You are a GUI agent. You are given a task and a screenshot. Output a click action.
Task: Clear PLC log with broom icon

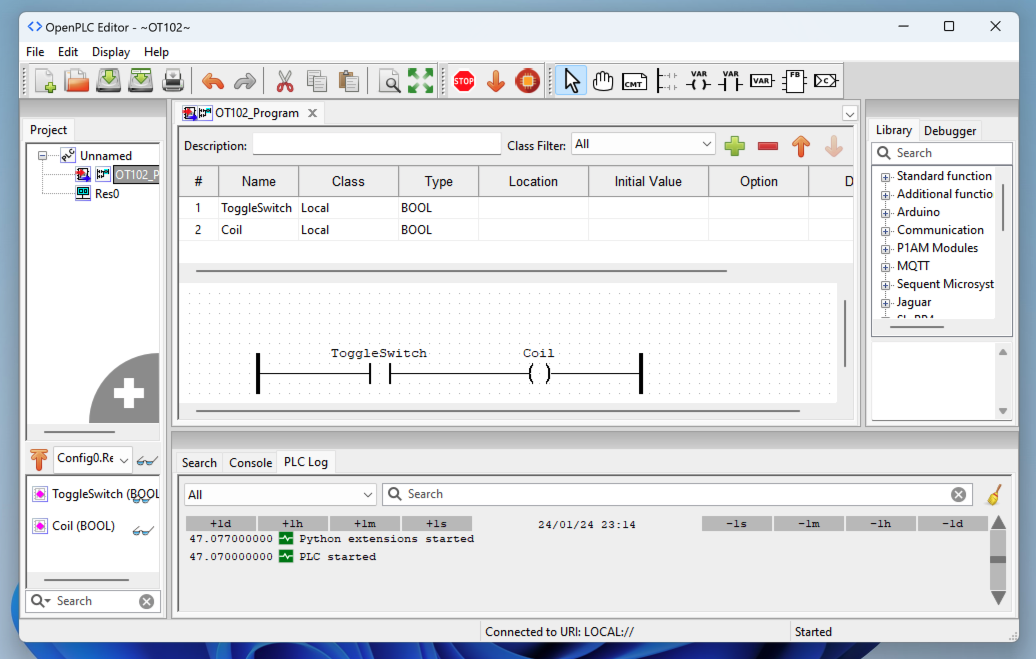(x=995, y=494)
